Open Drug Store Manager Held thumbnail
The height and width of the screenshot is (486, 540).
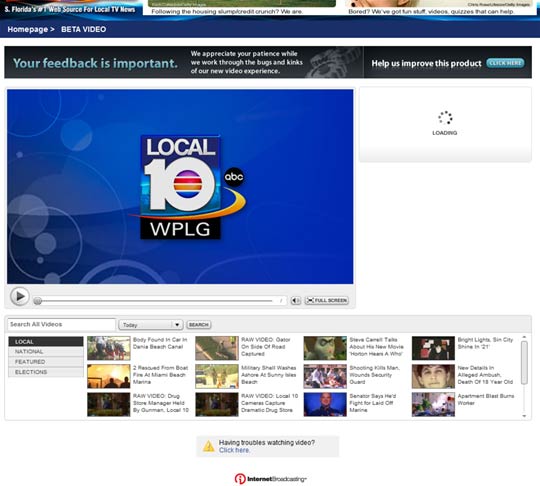(109, 405)
